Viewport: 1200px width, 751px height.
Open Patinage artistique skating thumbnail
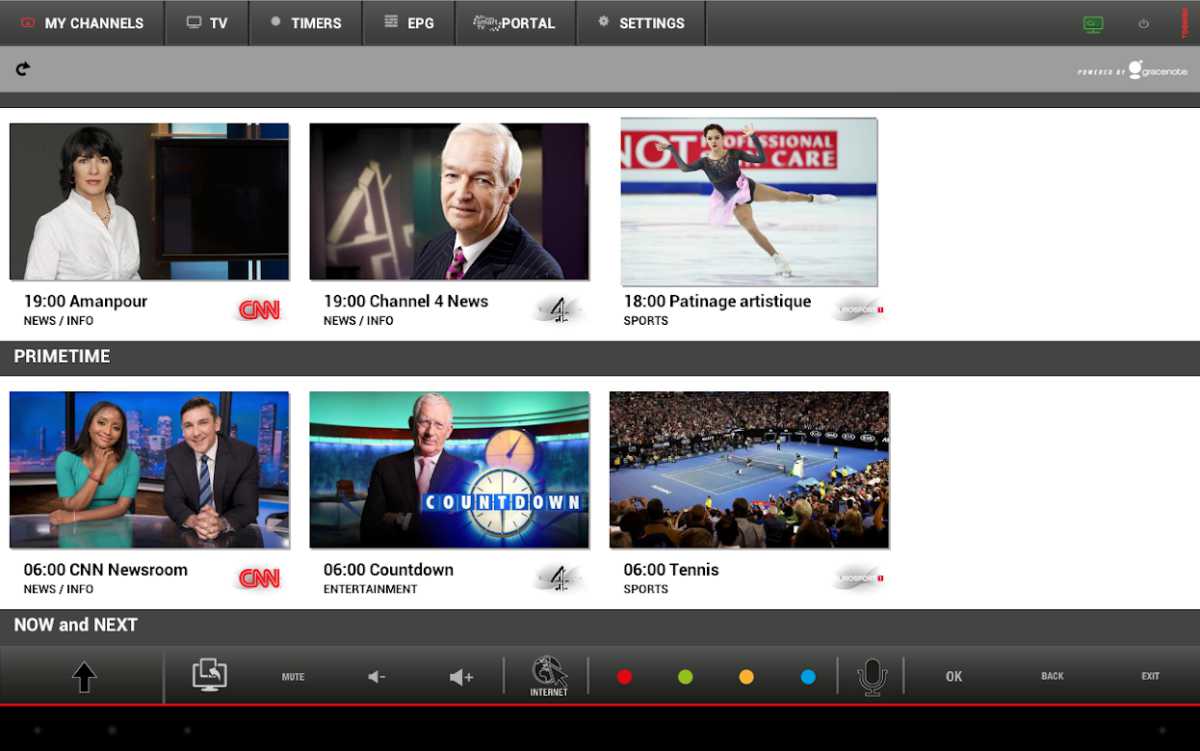749,202
